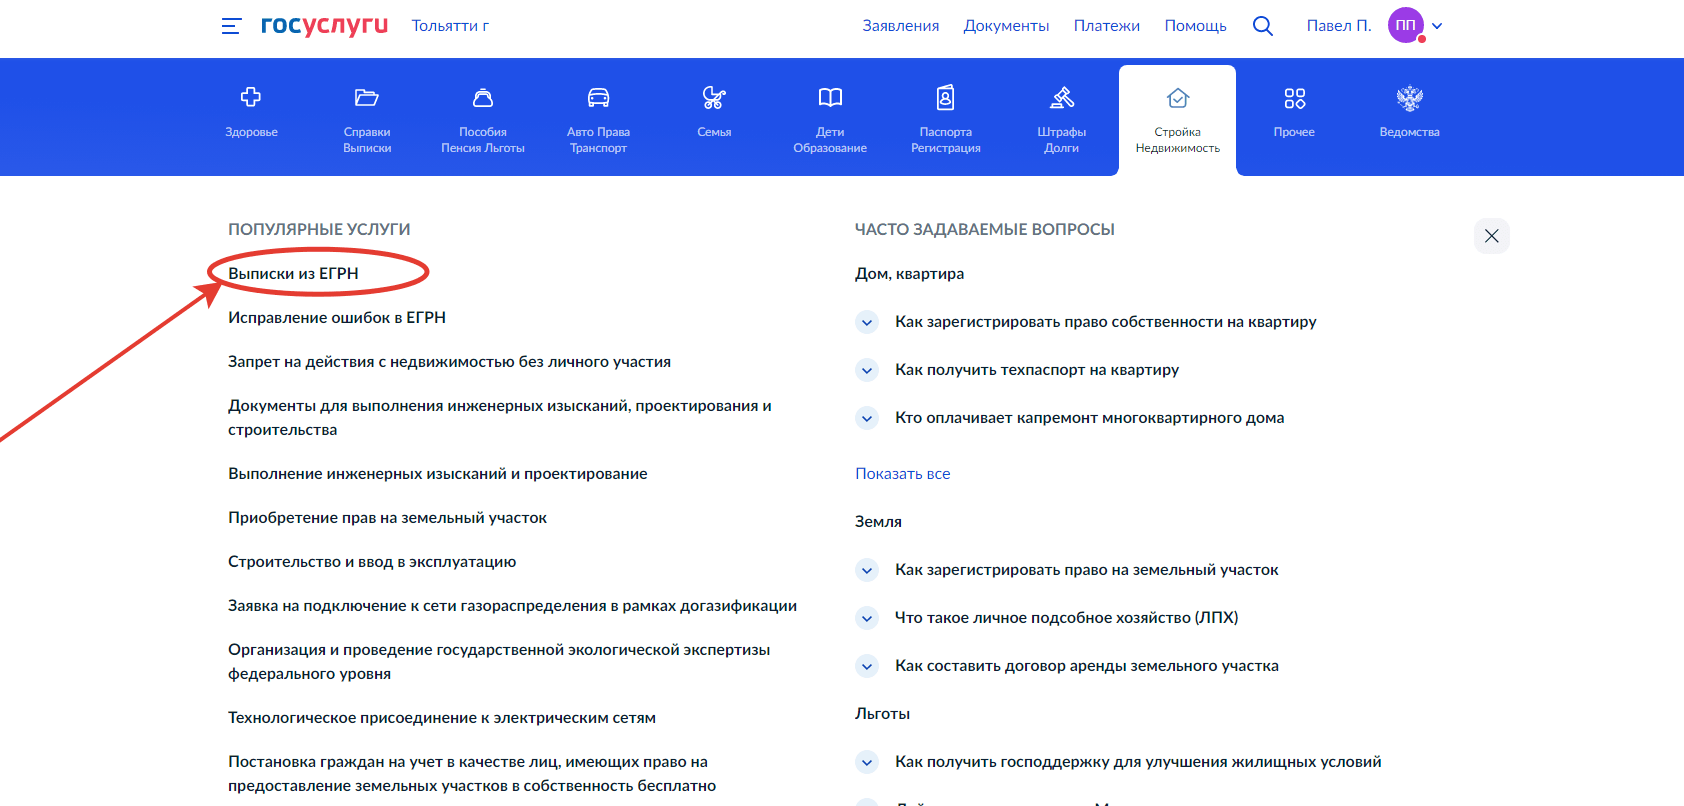Open the hamburger menu icon

tap(231, 26)
